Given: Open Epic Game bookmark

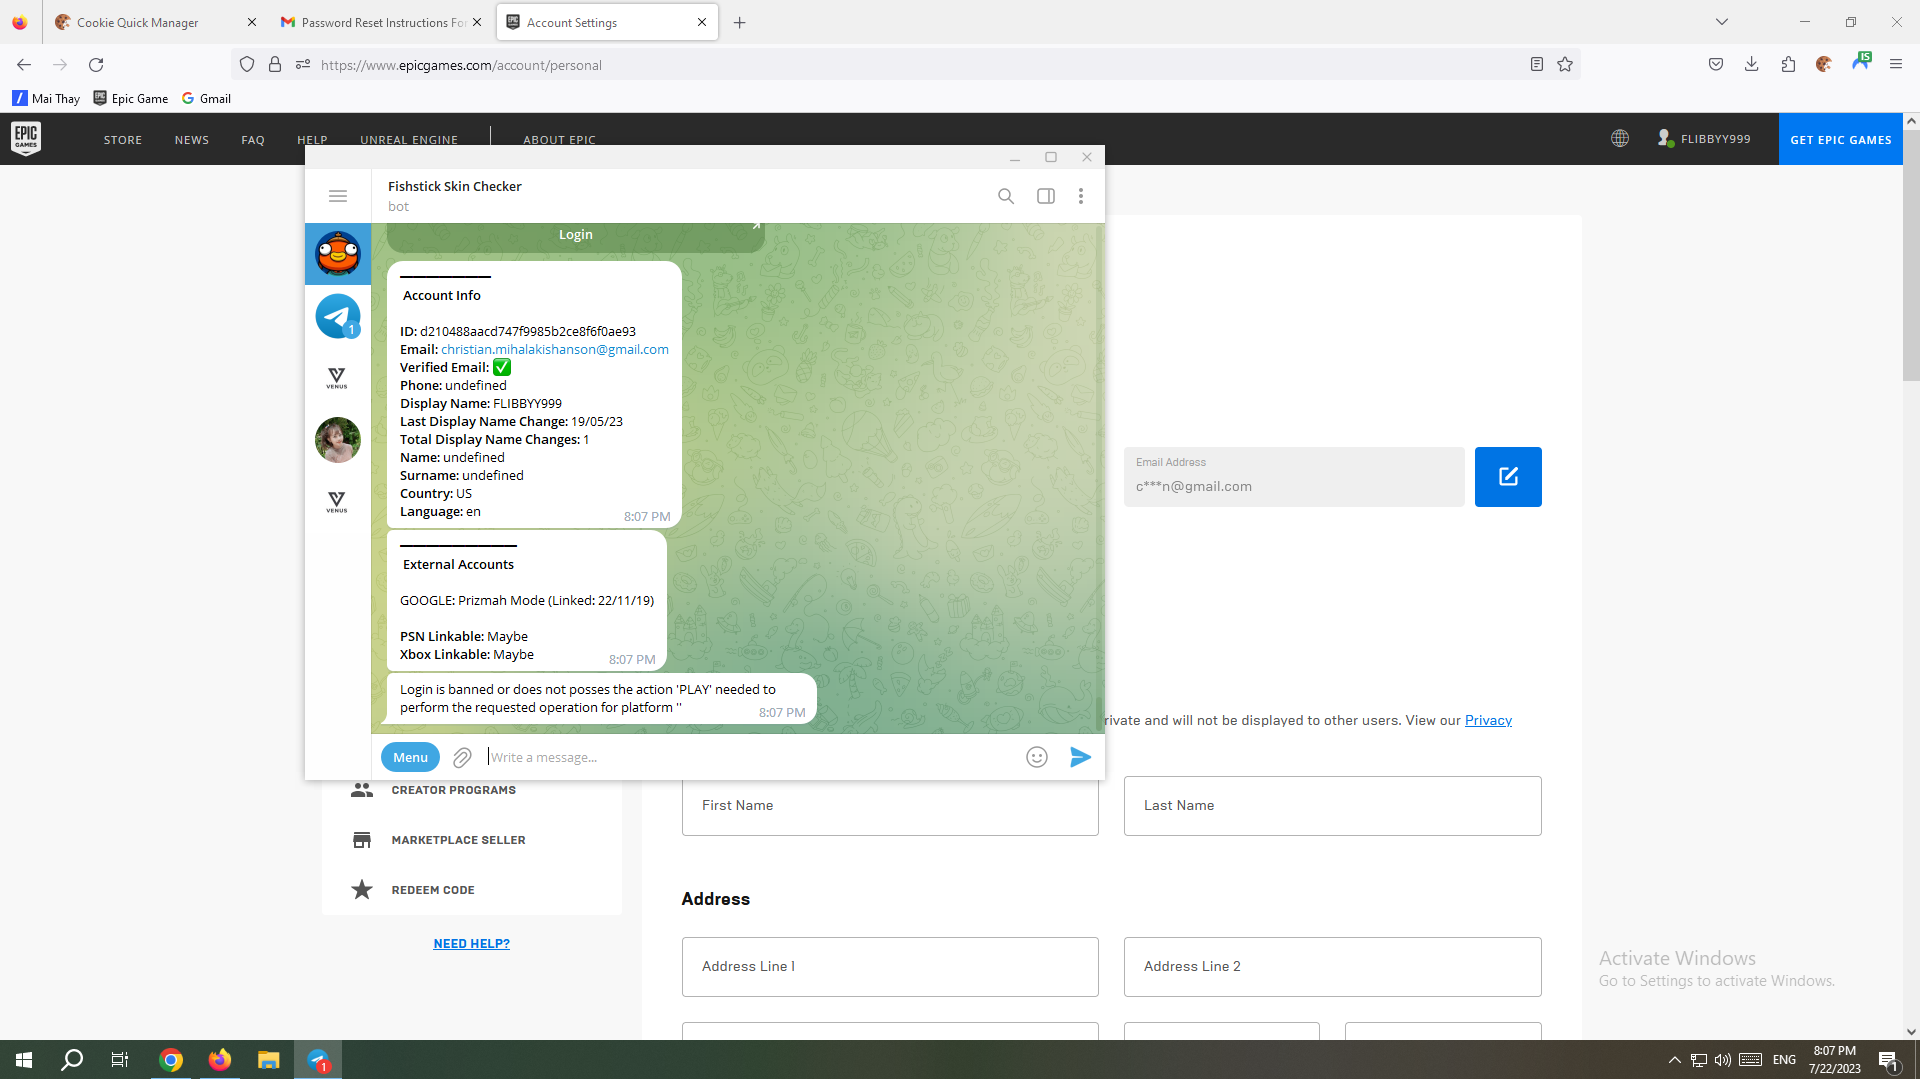Looking at the screenshot, I should [130, 98].
